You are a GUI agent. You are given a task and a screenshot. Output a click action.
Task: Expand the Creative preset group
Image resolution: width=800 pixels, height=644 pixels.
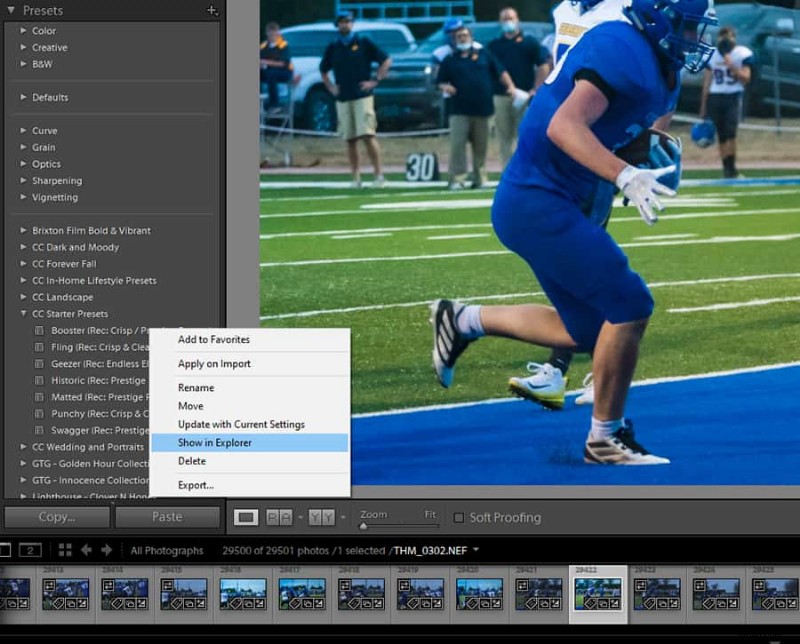click(23, 47)
